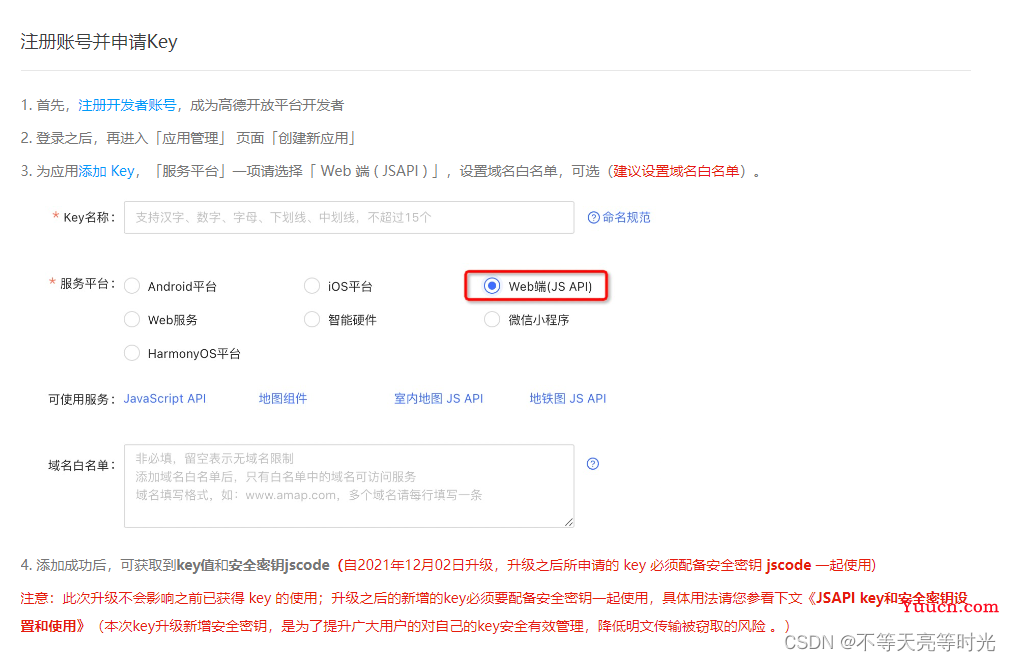
Task: Select the Web端(JS API) radio button
Action: click(x=492, y=286)
